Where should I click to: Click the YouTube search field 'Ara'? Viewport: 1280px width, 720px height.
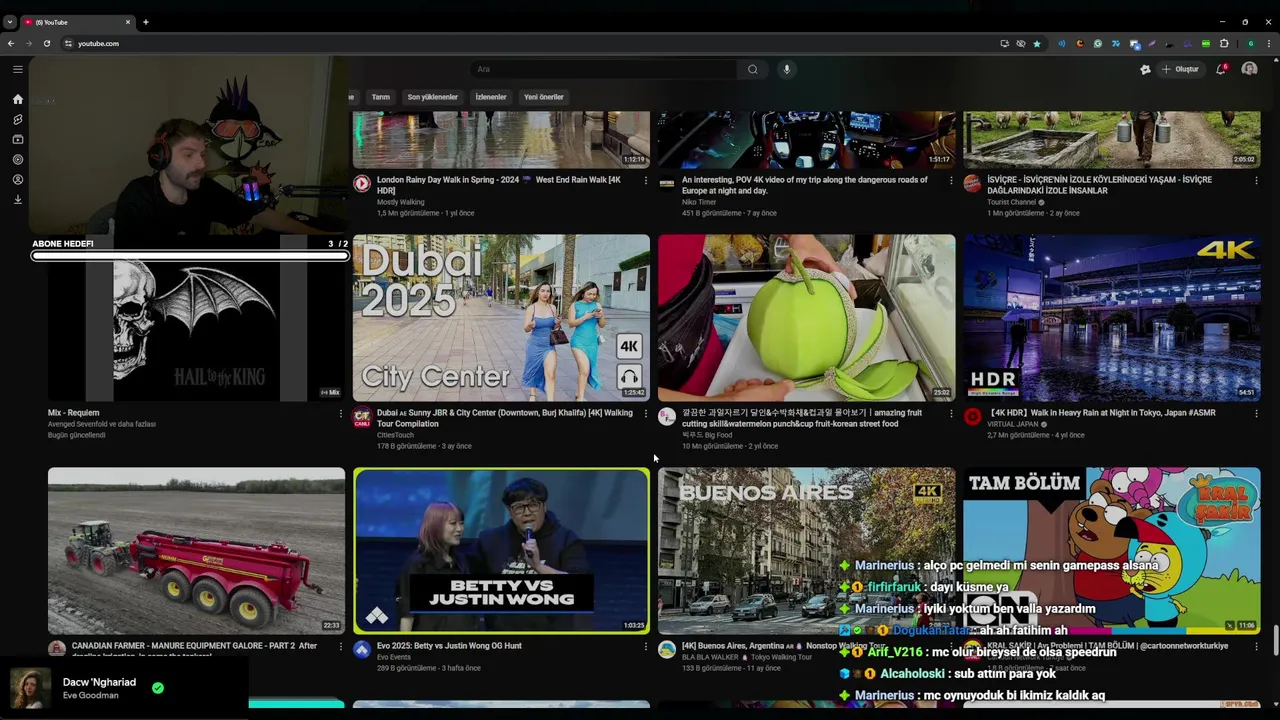604,69
